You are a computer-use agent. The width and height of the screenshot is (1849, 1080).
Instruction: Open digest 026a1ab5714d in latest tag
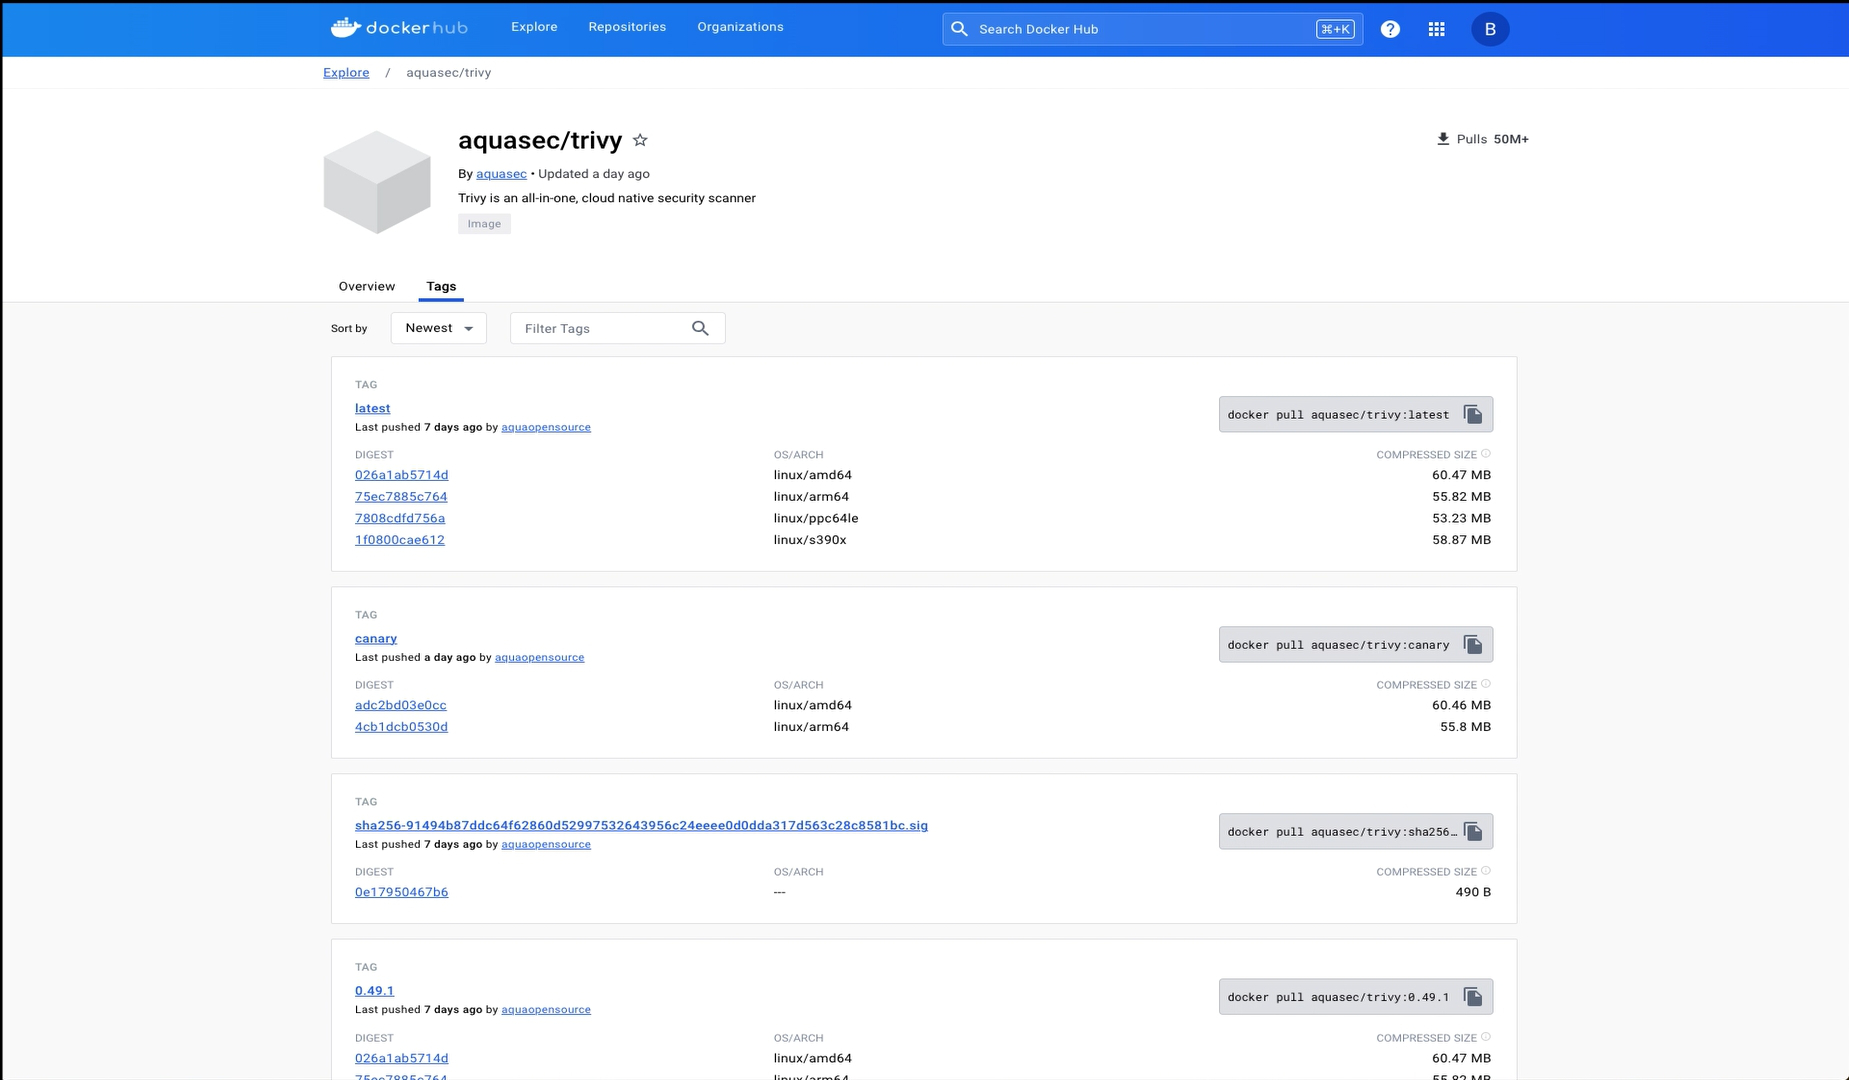(x=401, y=475)
